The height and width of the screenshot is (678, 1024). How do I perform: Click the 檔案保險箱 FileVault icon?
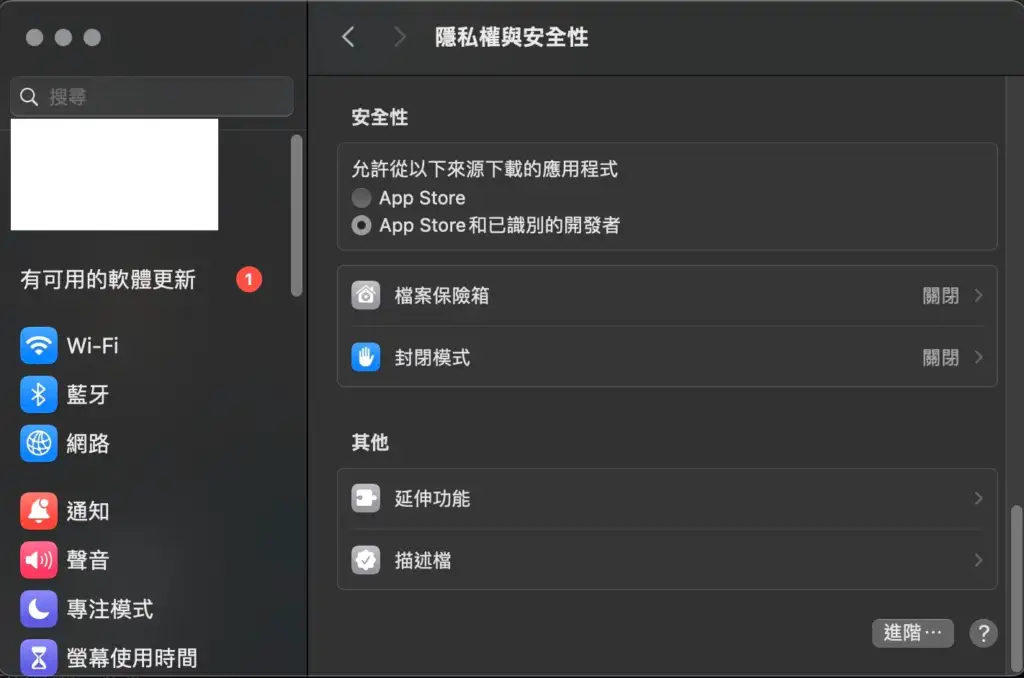pyautogui.click(x=365, y=295)
